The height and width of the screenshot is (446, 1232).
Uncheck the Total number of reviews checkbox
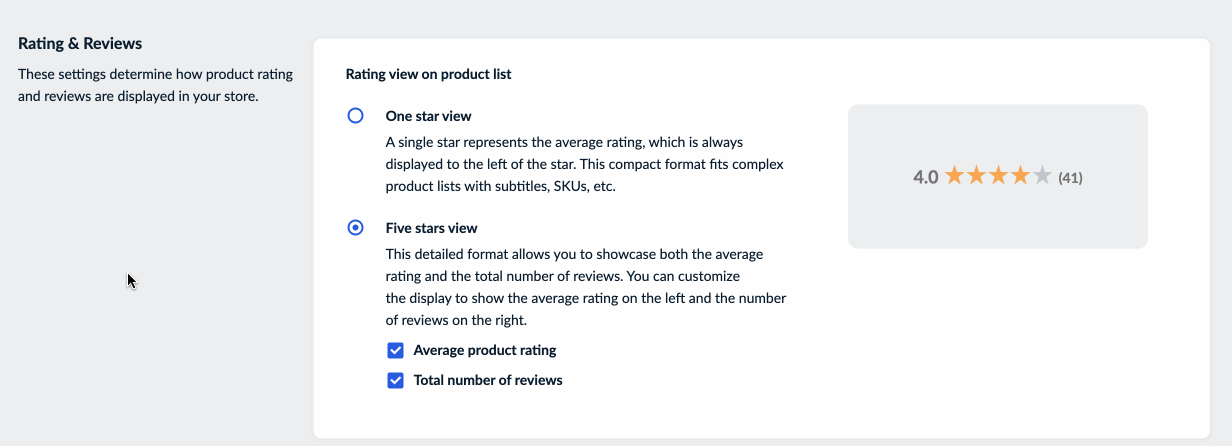396,381
